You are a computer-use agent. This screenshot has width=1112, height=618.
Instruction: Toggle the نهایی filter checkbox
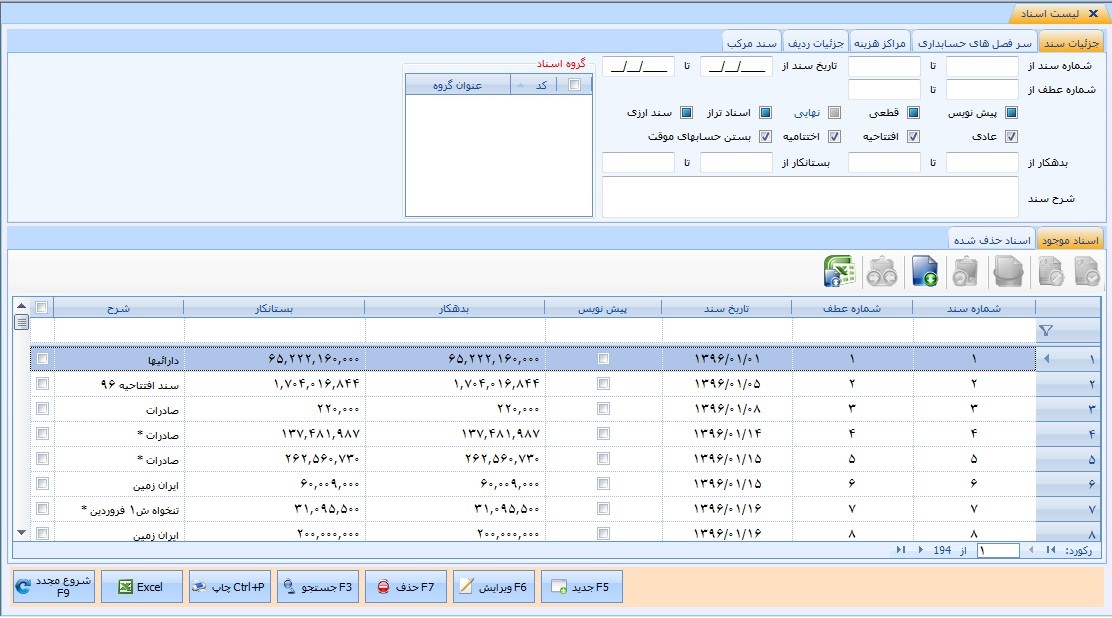(835, 113)
